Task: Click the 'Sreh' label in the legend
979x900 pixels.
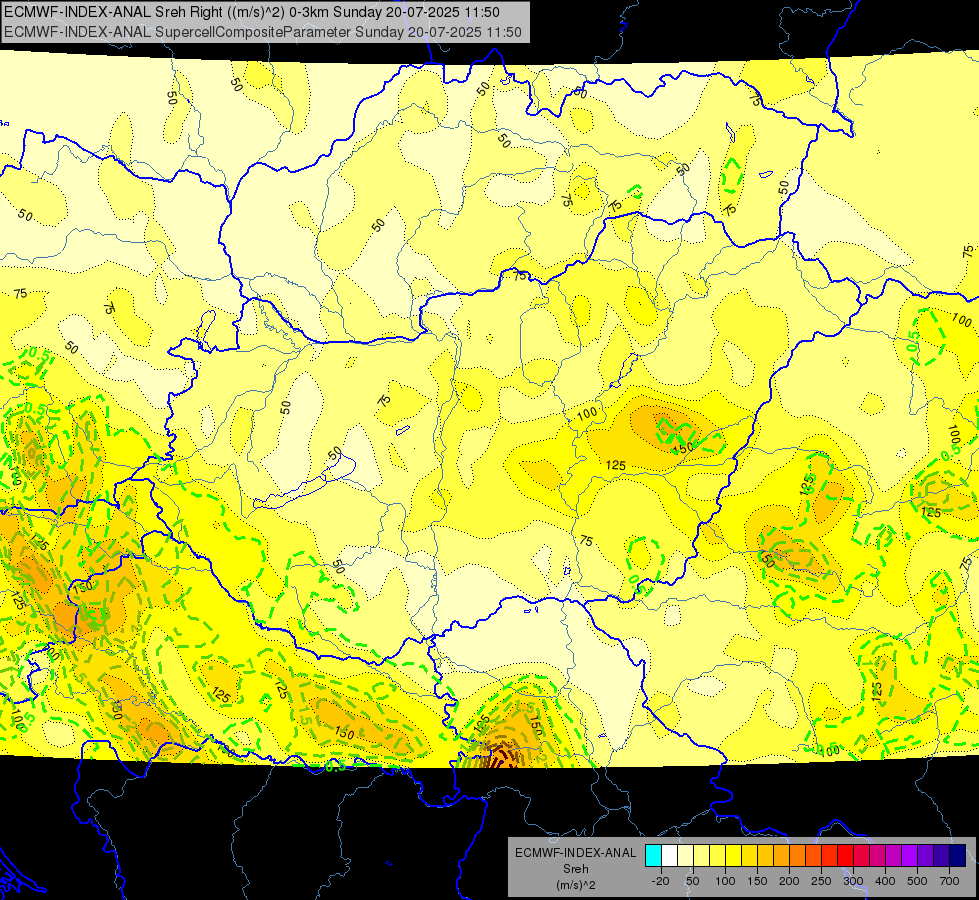Action: (576, 869)
